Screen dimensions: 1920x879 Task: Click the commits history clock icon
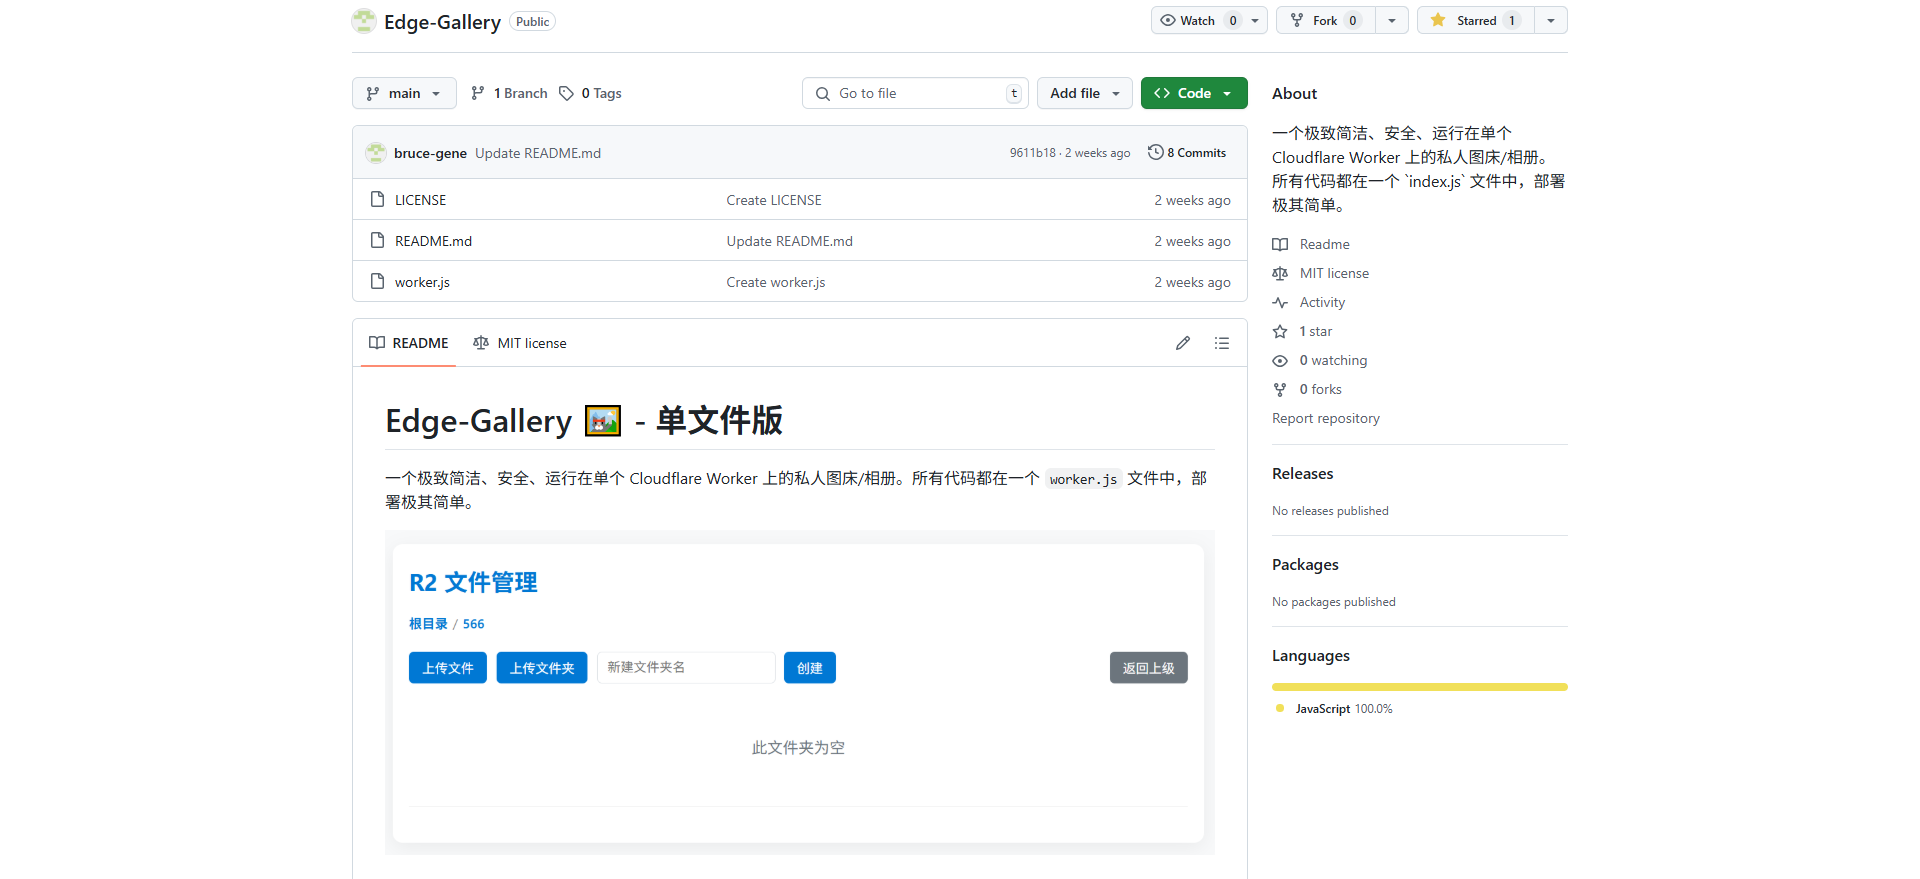pos(1156,153)
